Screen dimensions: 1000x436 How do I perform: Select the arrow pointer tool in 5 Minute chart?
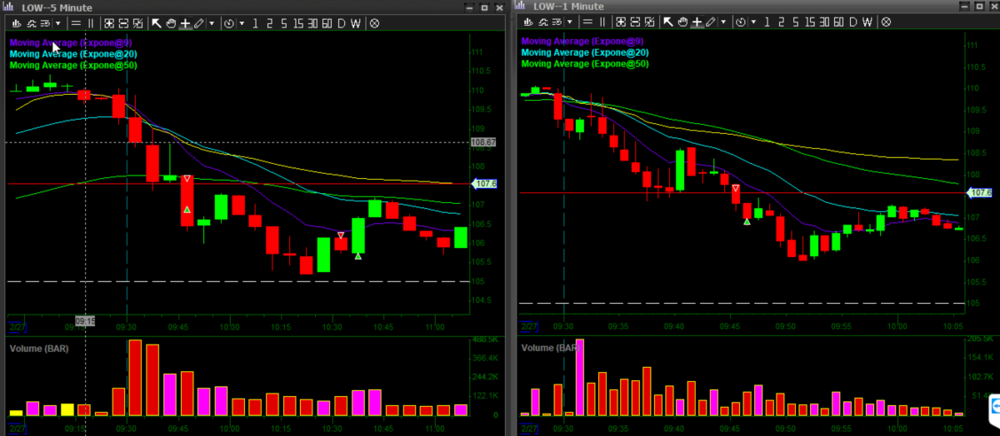pos(156,22)
